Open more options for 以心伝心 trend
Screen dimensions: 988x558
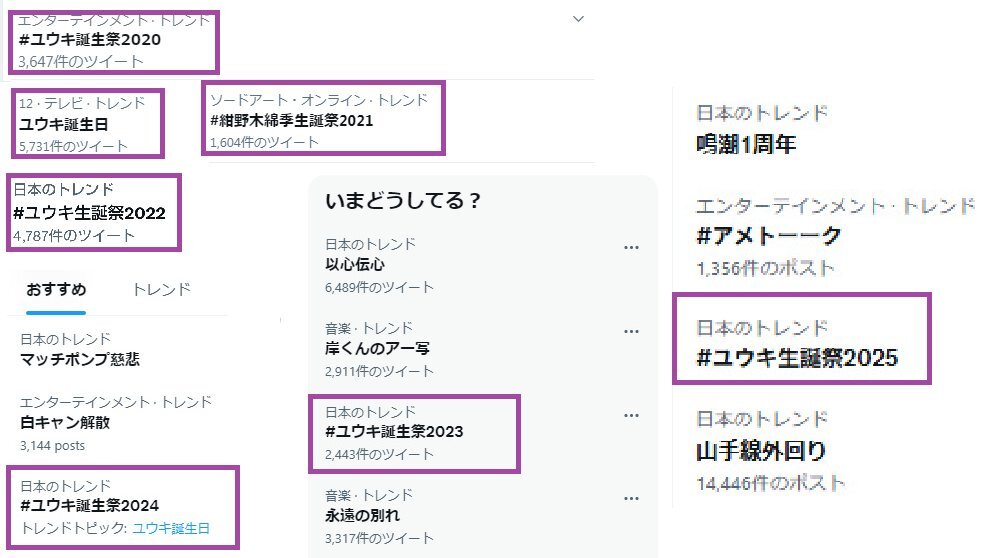[x=631, y=248]
